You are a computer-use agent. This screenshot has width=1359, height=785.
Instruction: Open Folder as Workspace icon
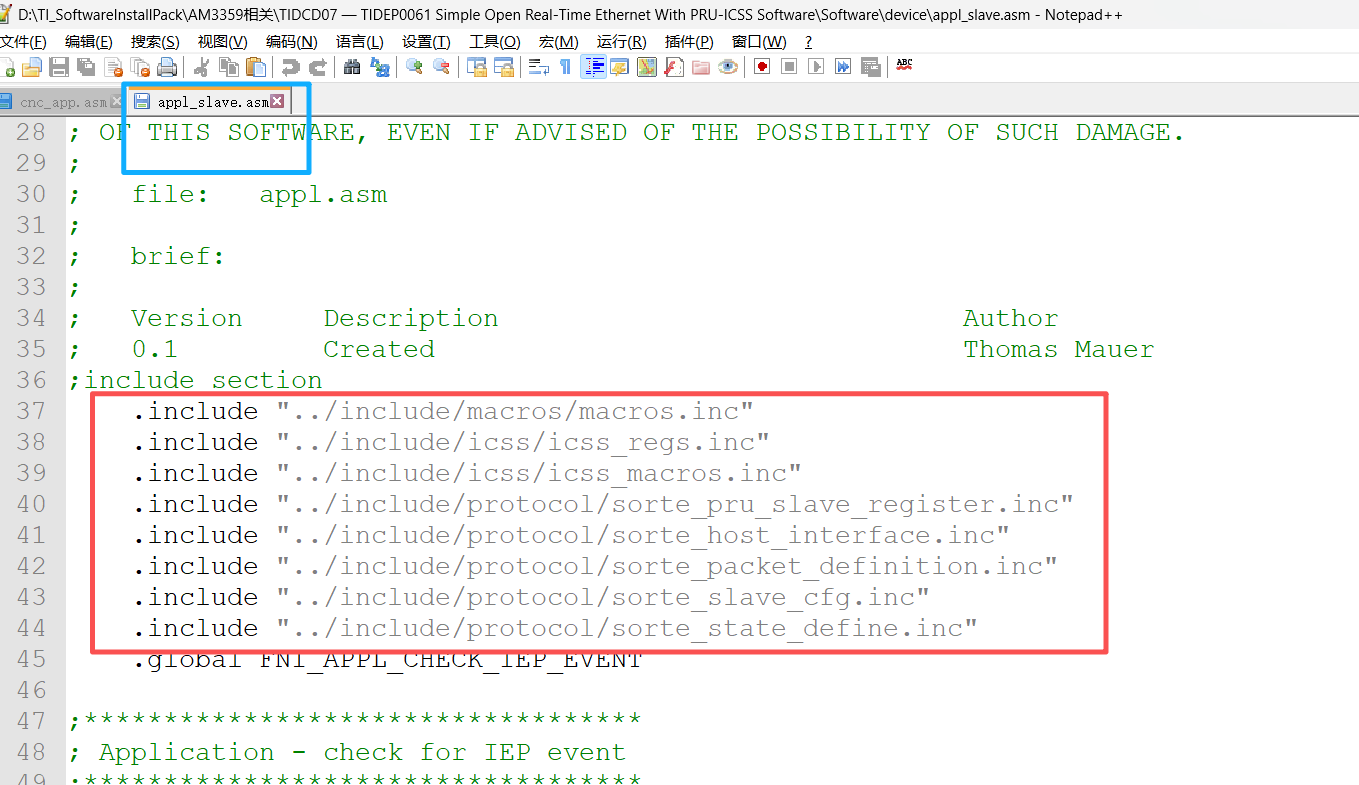click(x=701, y=67)
